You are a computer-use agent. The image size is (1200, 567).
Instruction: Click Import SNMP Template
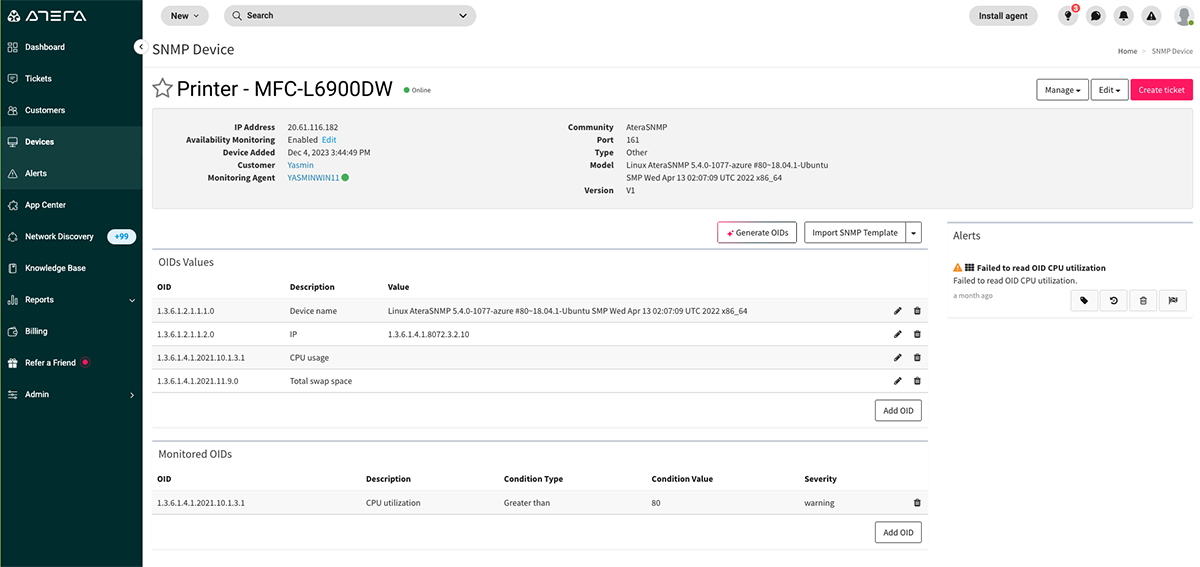point(855,232)
